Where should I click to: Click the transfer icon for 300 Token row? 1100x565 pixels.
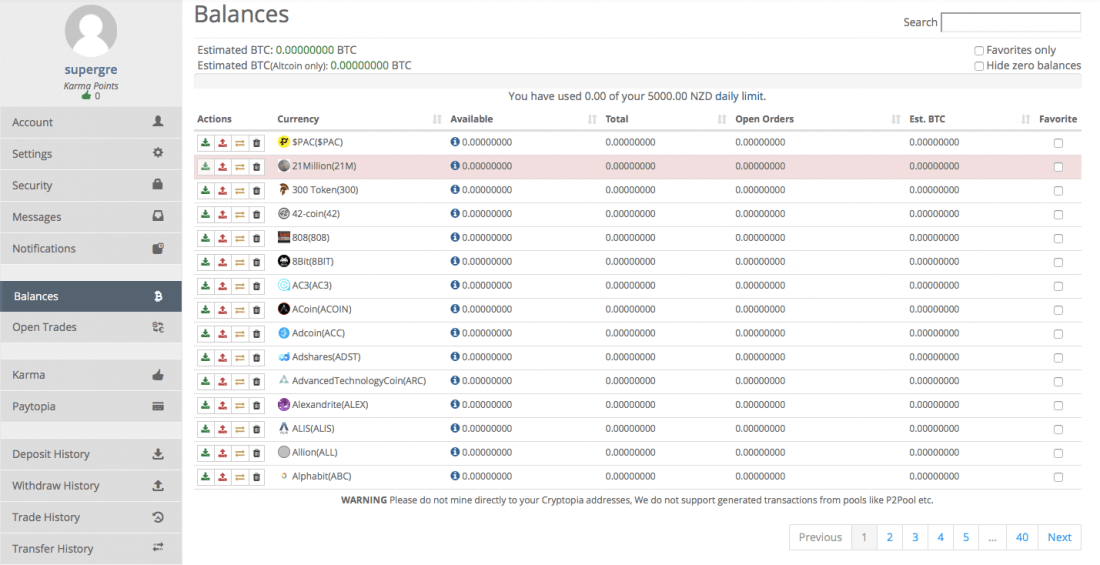[x=239, y=190]
